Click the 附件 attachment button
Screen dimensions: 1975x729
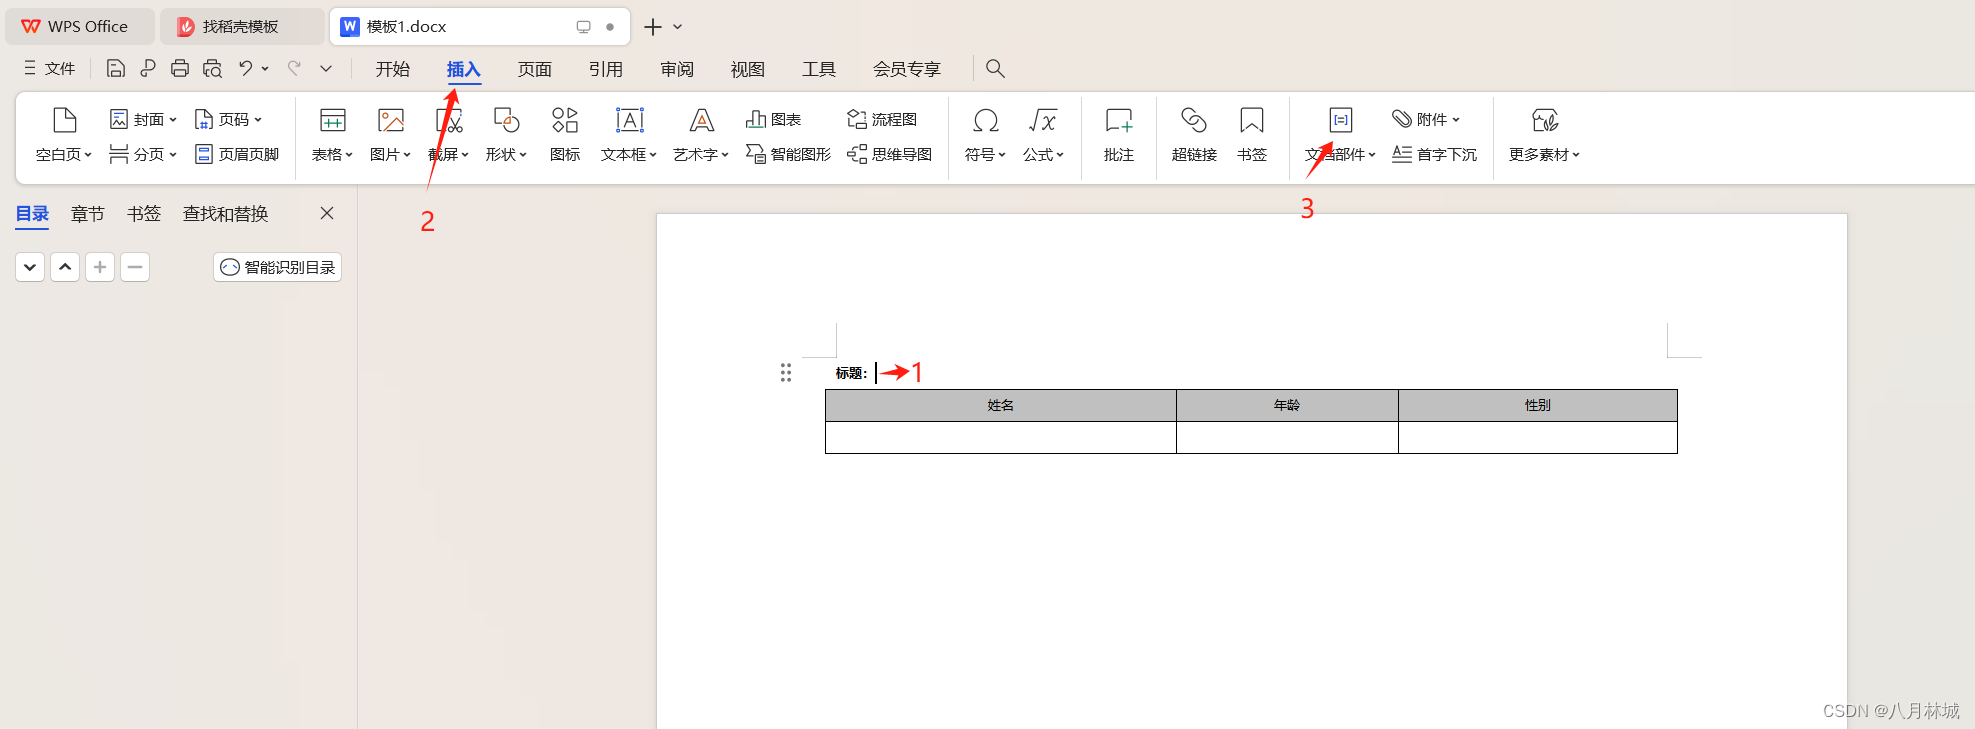click(1425, 119)
